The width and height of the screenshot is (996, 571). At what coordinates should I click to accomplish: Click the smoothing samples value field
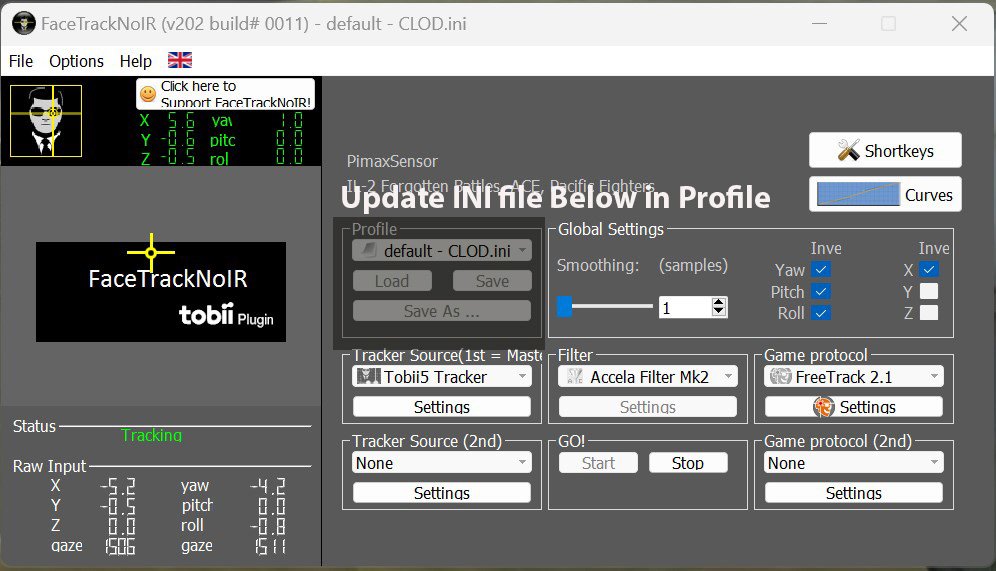685,307
